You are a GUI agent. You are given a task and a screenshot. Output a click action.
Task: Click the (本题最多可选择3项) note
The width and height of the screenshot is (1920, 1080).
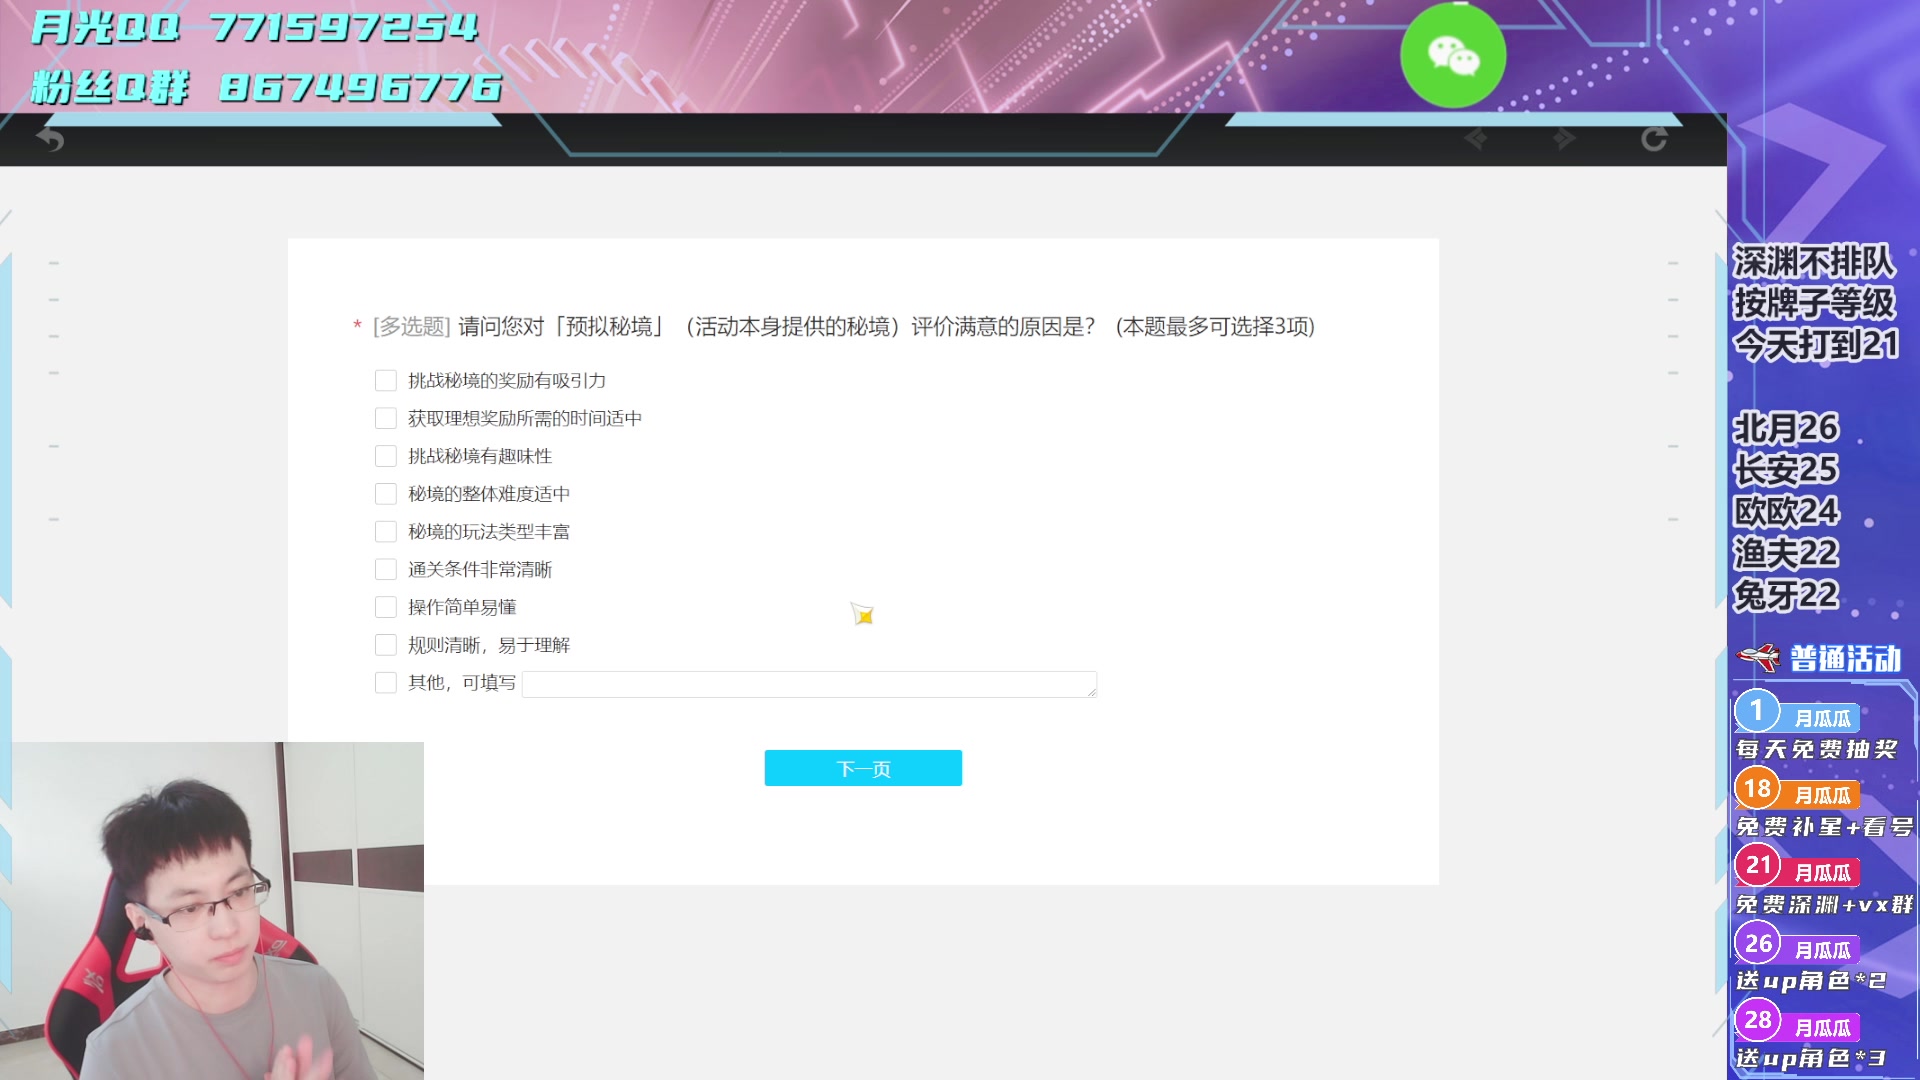(x=1215, y=327)
